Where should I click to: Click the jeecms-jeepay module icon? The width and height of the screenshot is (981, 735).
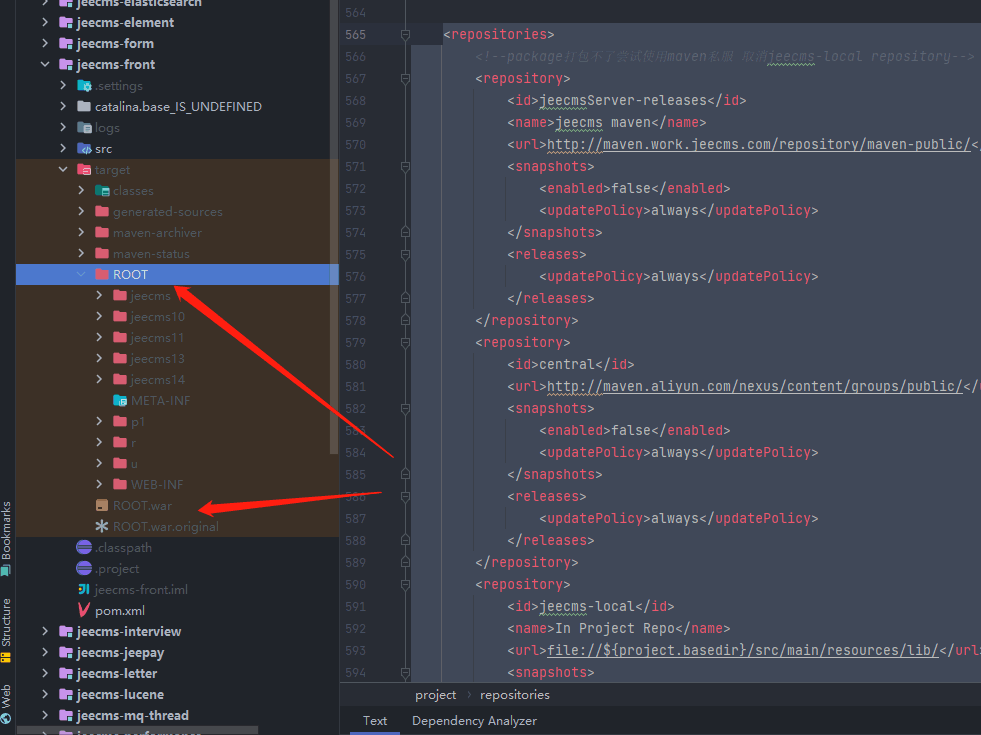66,652
